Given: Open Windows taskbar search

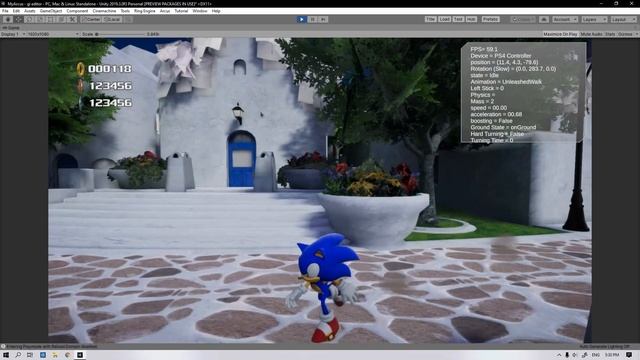Looking at the screenshot, I should [x=18, y=355].
